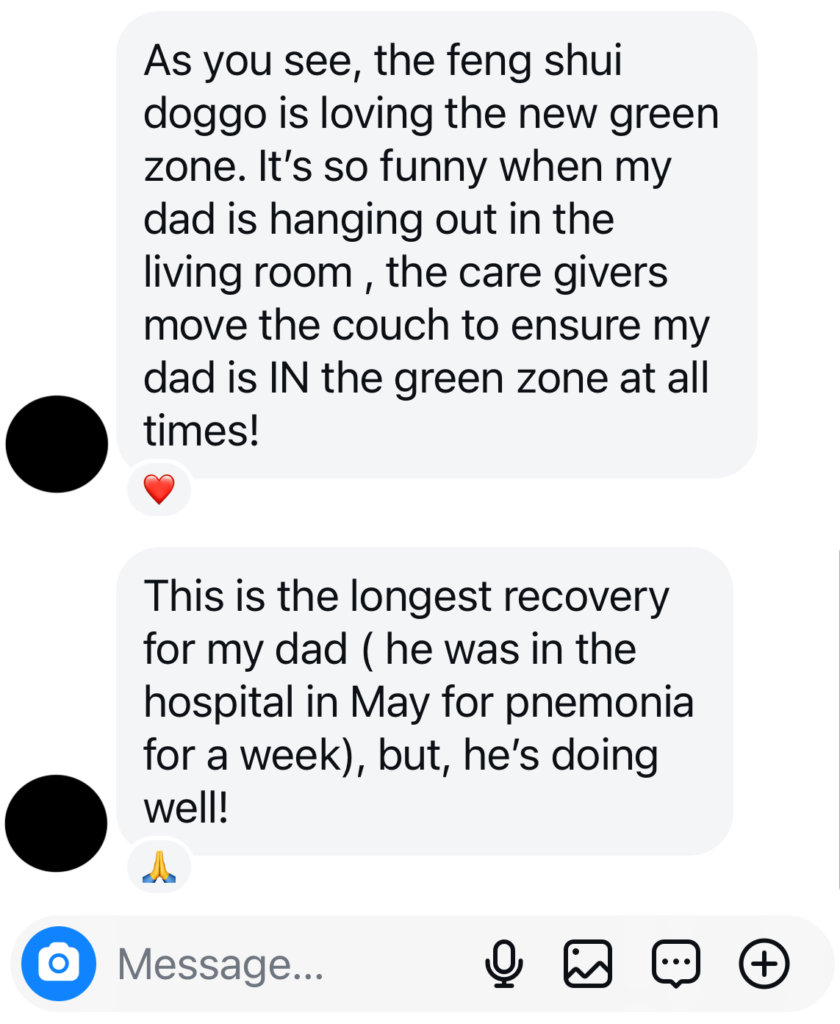Select the longest recovery message bubble
The height and width of the screenshot is (1024, 840).
(425, 701)
